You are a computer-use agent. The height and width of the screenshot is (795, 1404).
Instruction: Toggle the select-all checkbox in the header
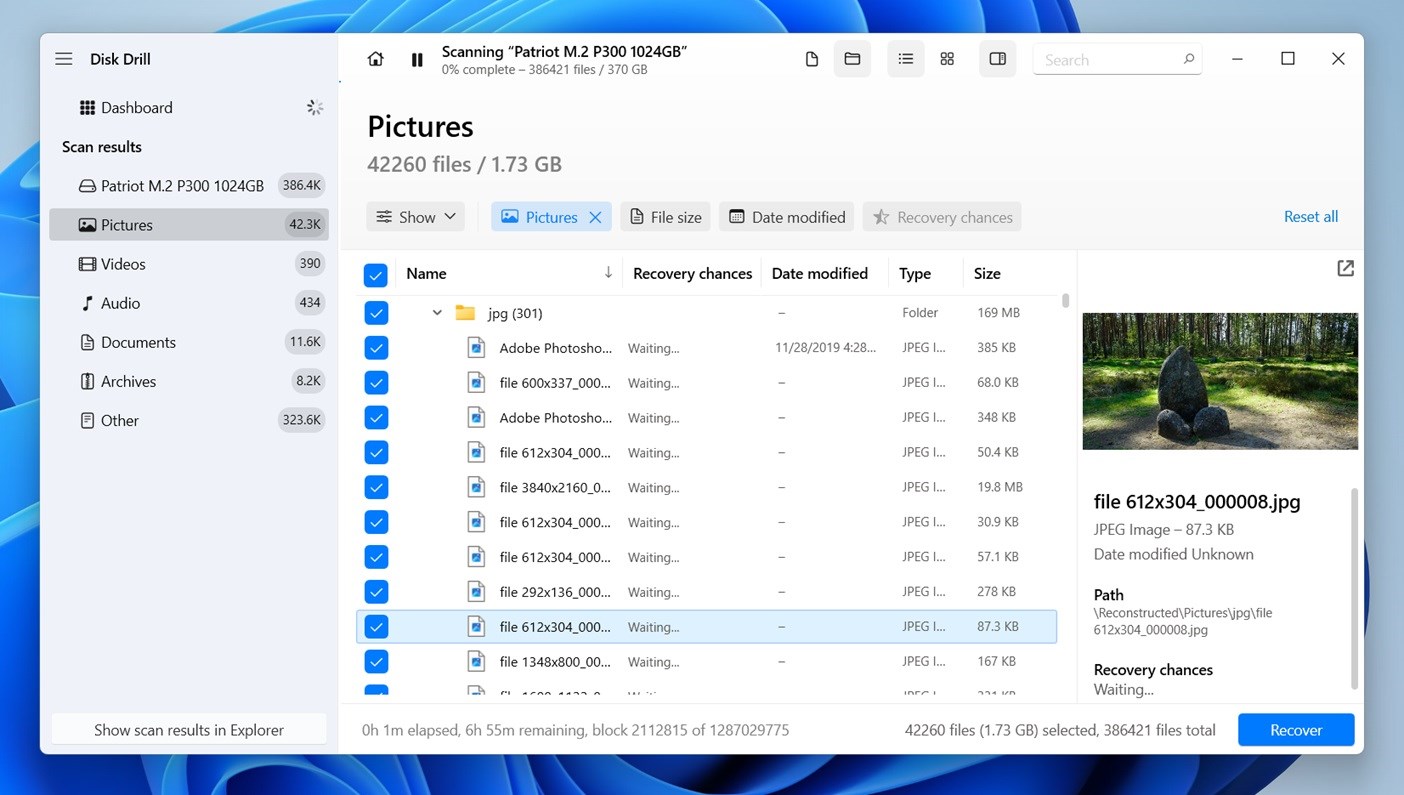click(x=376, y=274)
